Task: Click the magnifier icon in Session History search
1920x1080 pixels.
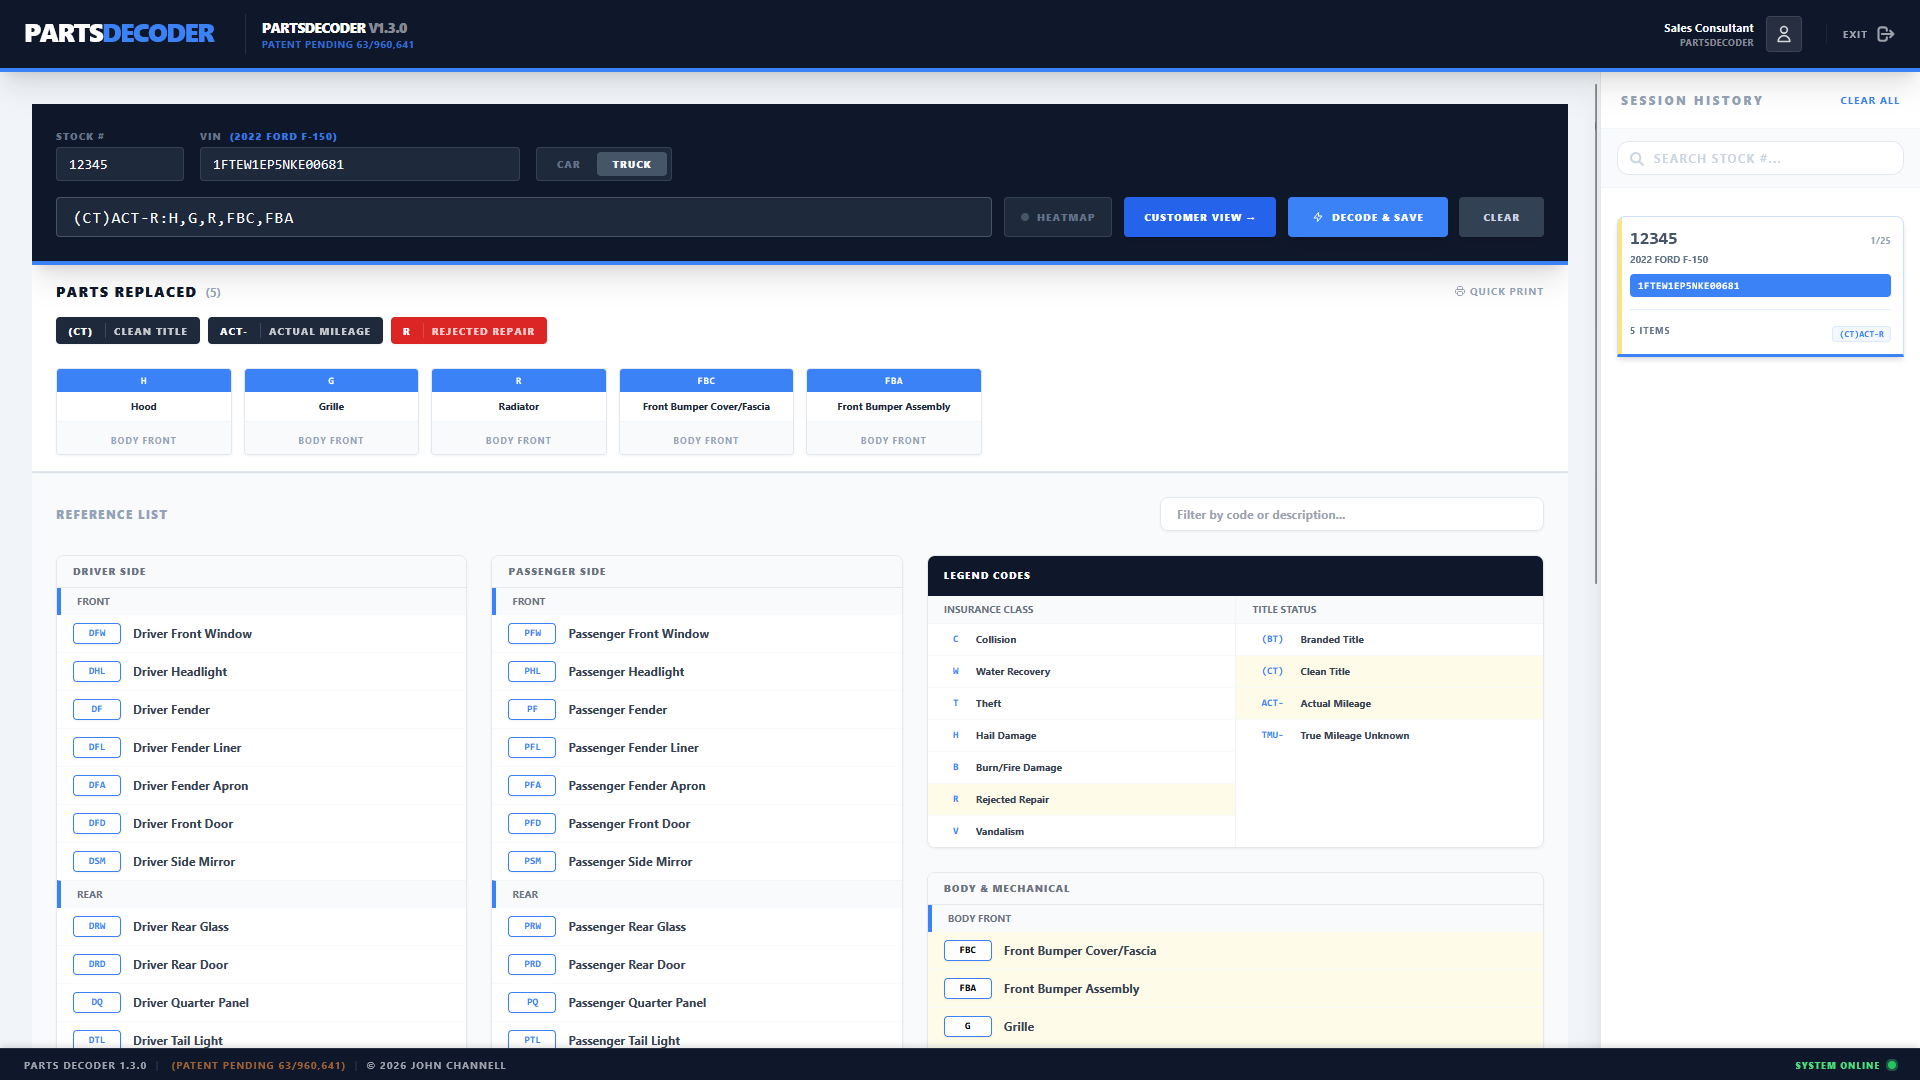Action: tap(1637, 158)
